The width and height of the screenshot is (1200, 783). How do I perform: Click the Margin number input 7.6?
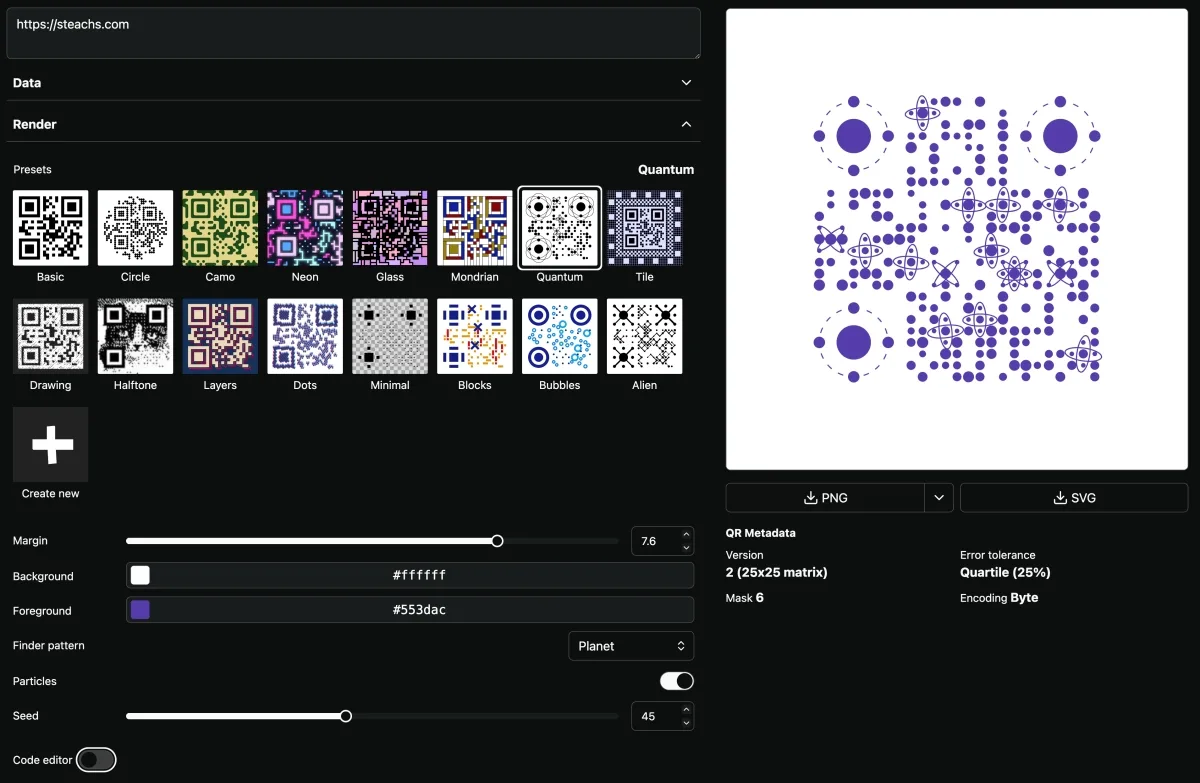tap(656, 541)
